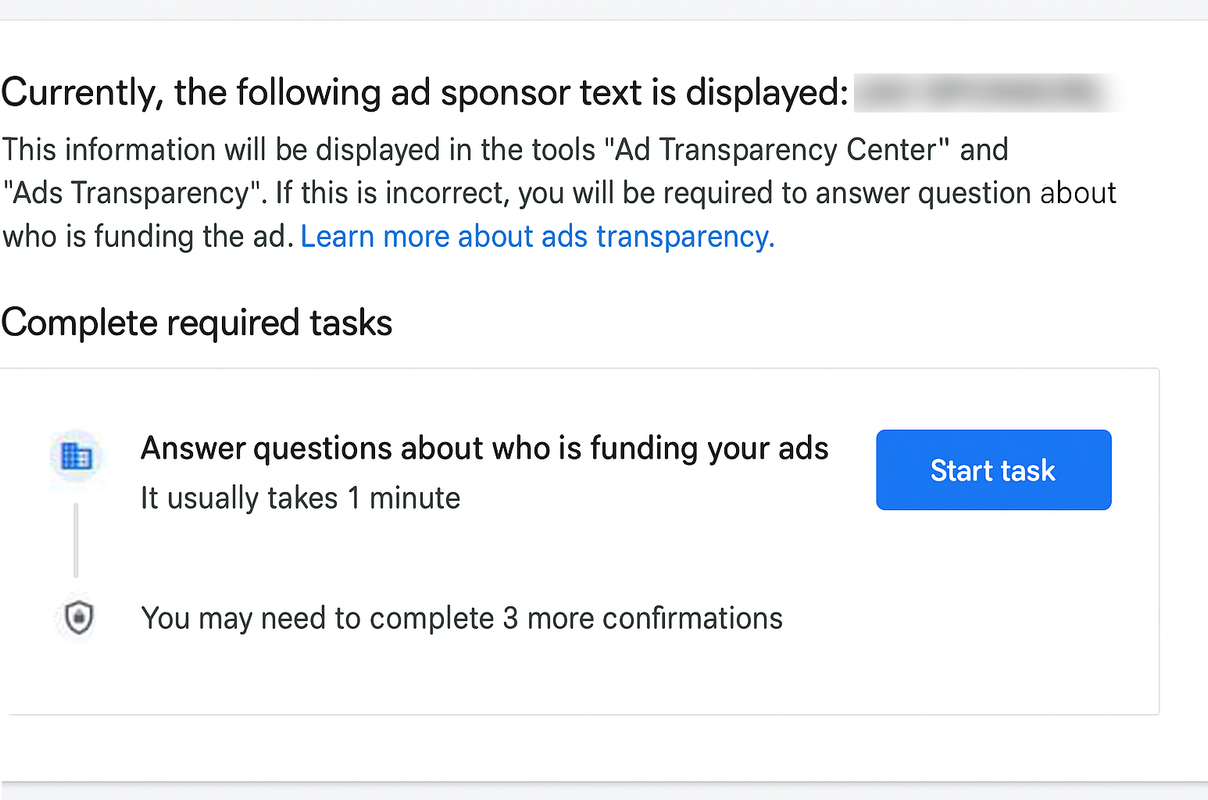Viewport: 1208px width, 800px height.
Task: Click the quoted "Ads Transparency" text
Action: pos(126,193)
